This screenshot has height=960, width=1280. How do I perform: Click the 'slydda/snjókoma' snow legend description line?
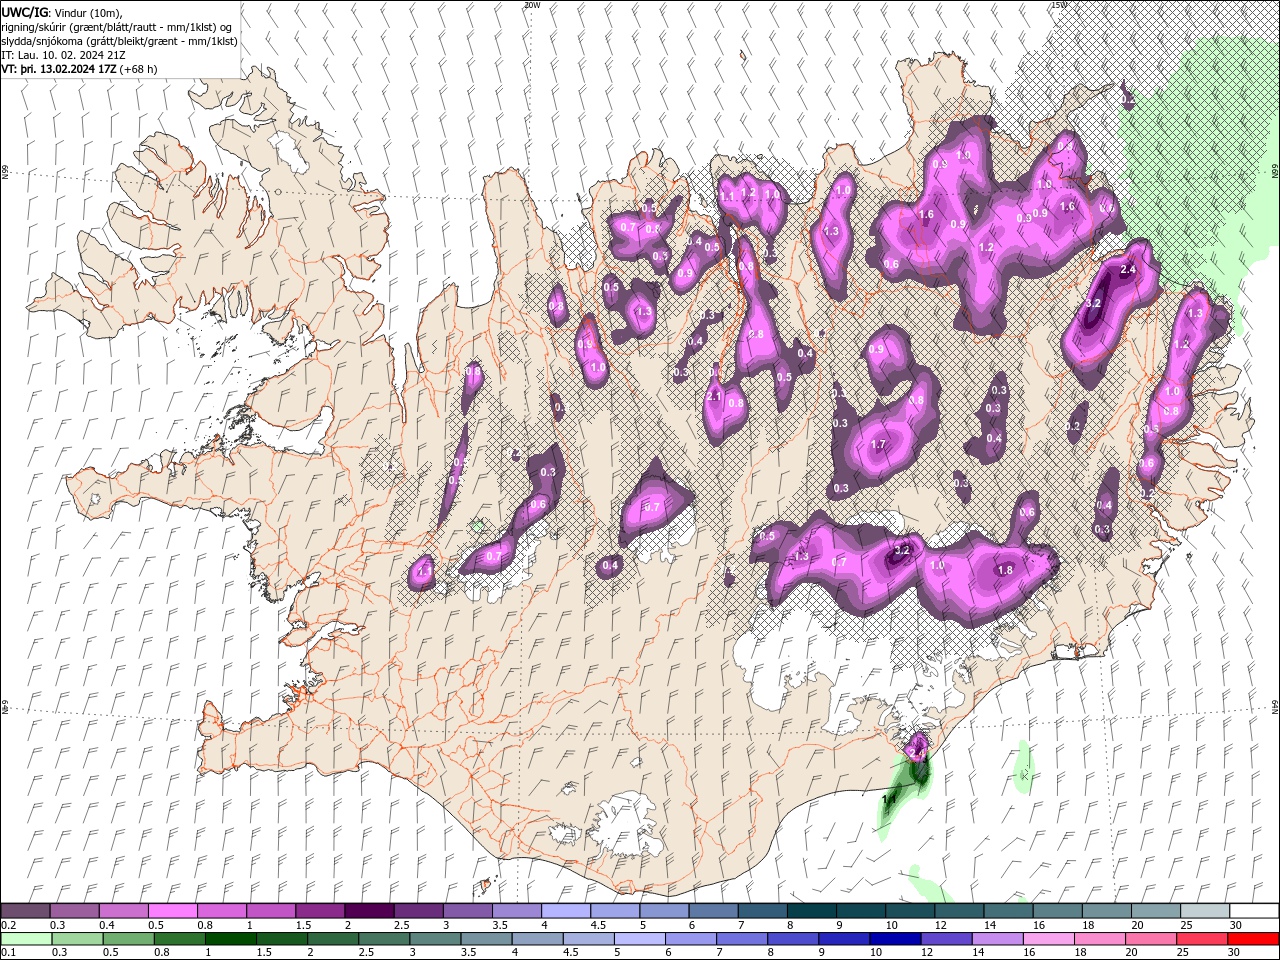click(120, 41)
